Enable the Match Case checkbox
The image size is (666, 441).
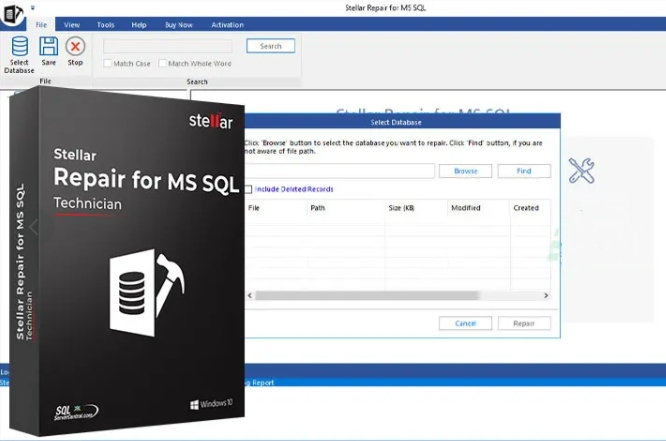point(108,63)
